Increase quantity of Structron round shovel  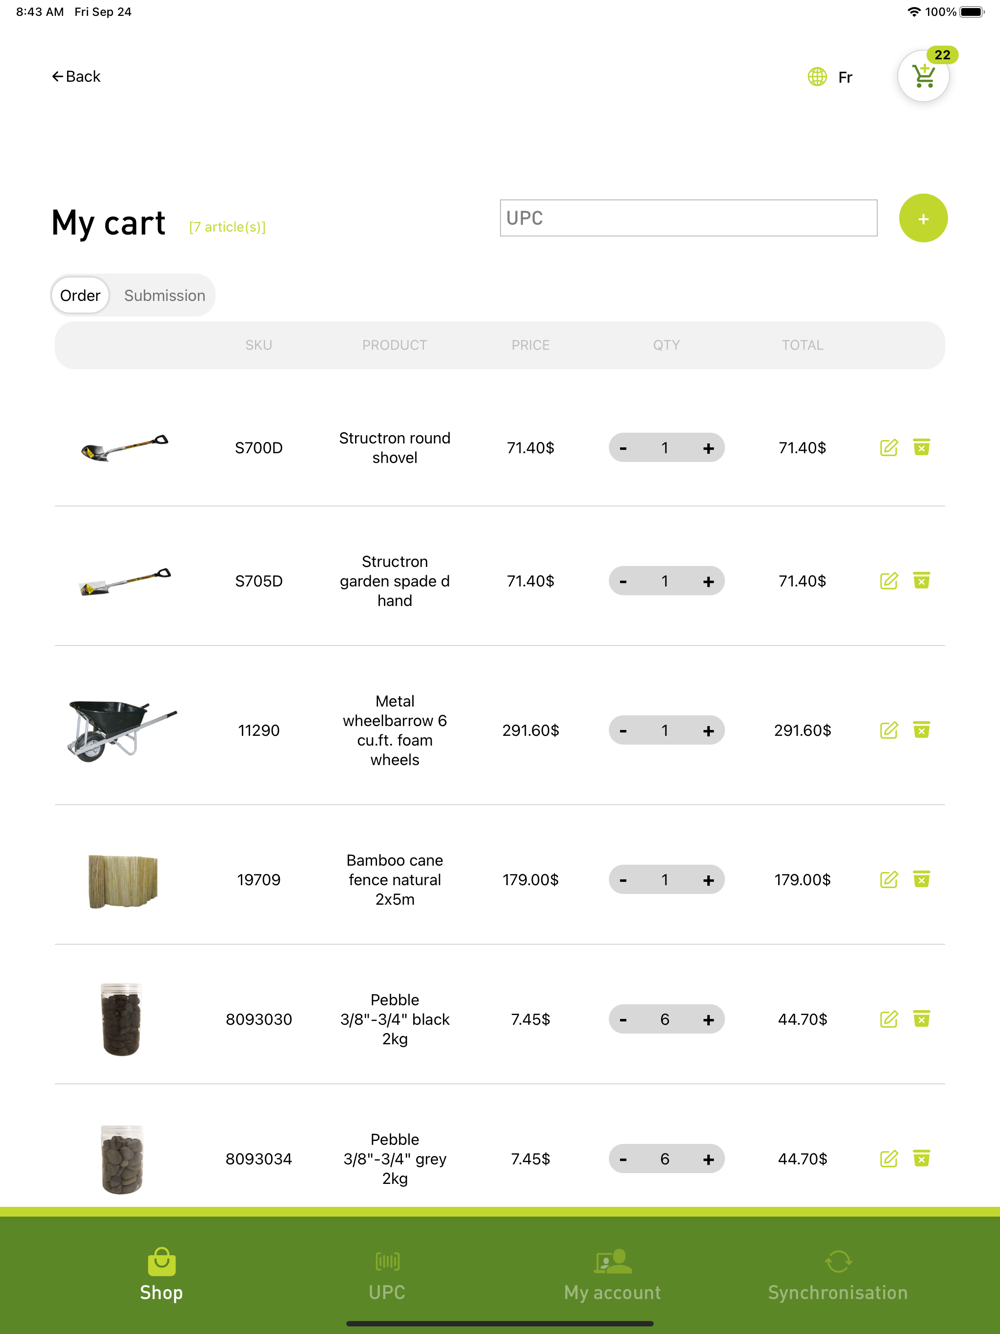click(x=708, y=448)
